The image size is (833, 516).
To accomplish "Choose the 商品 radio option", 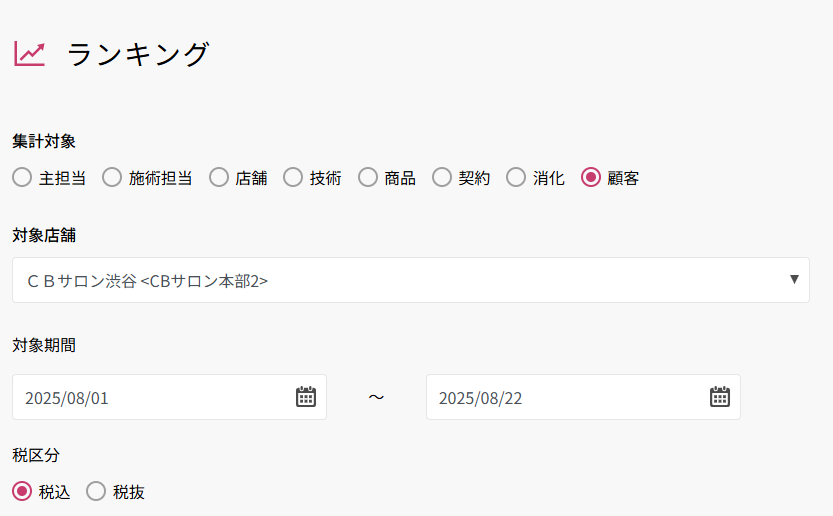I will [368, 178].
